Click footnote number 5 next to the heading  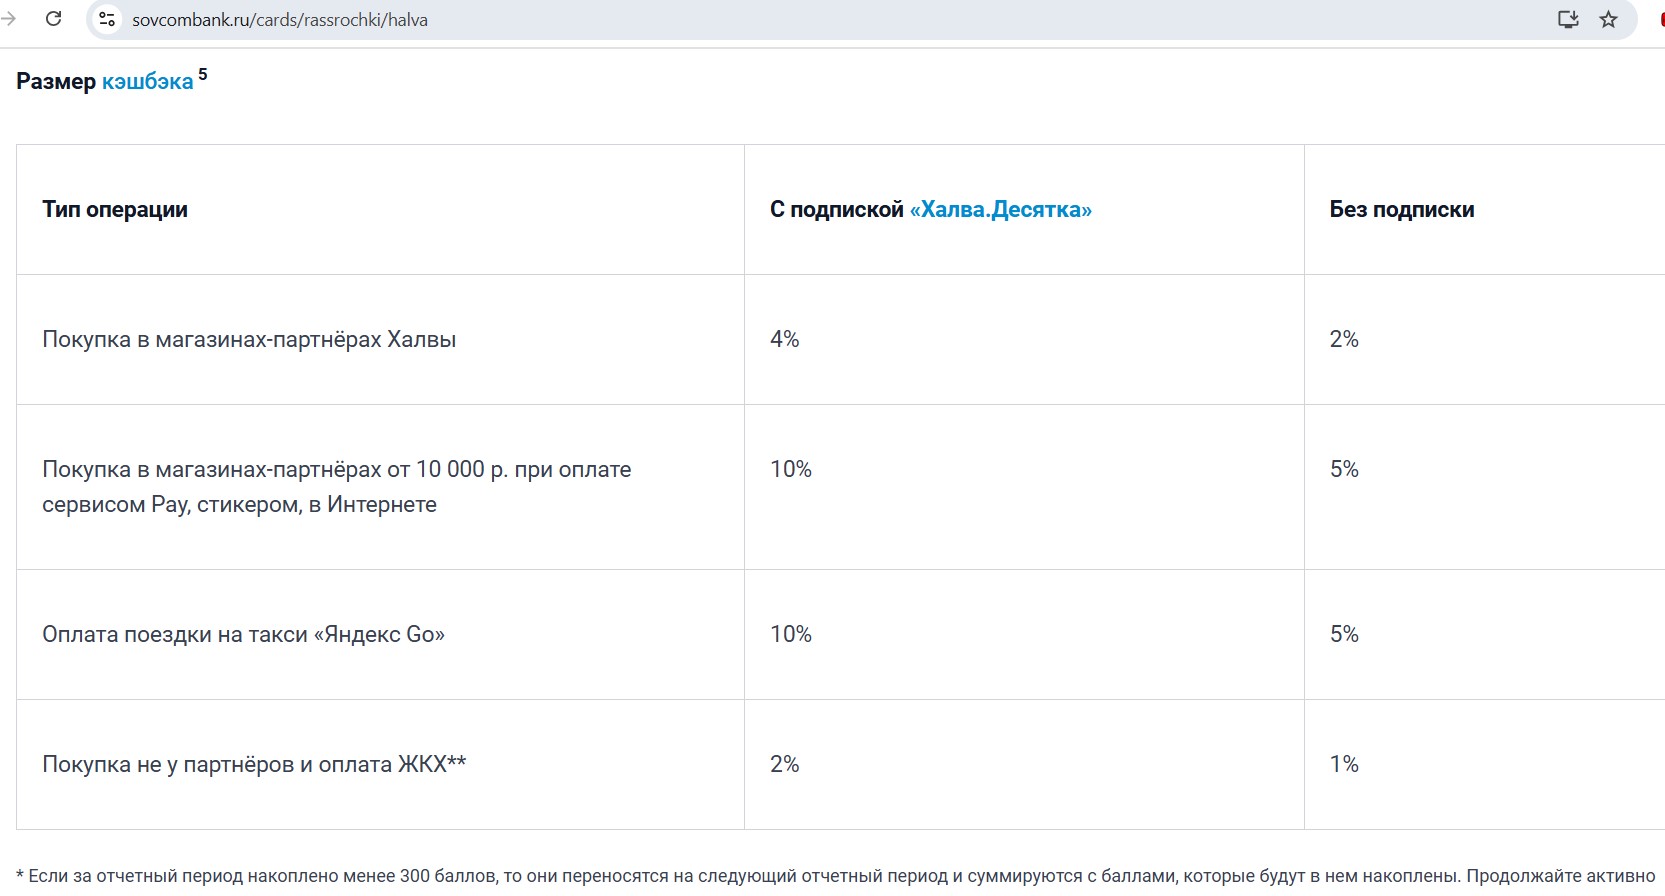pos(203,74)
